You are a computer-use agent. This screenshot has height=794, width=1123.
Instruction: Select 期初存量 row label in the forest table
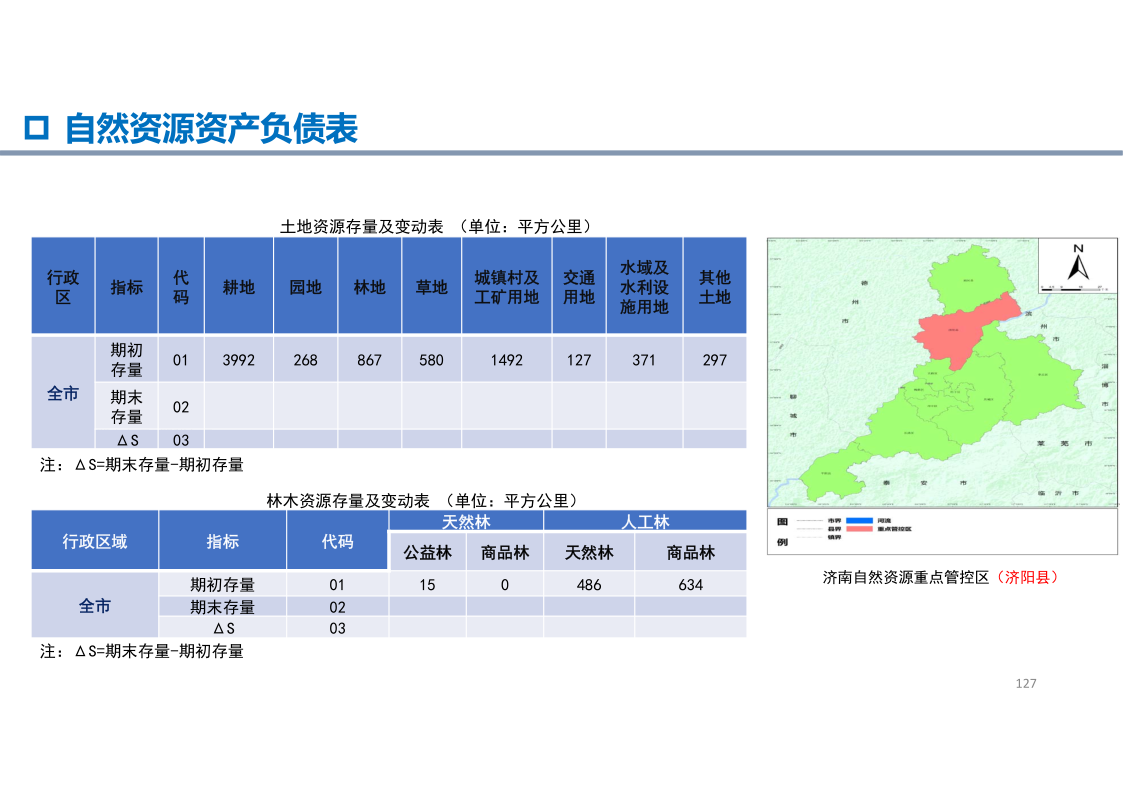tap(223, 585)
